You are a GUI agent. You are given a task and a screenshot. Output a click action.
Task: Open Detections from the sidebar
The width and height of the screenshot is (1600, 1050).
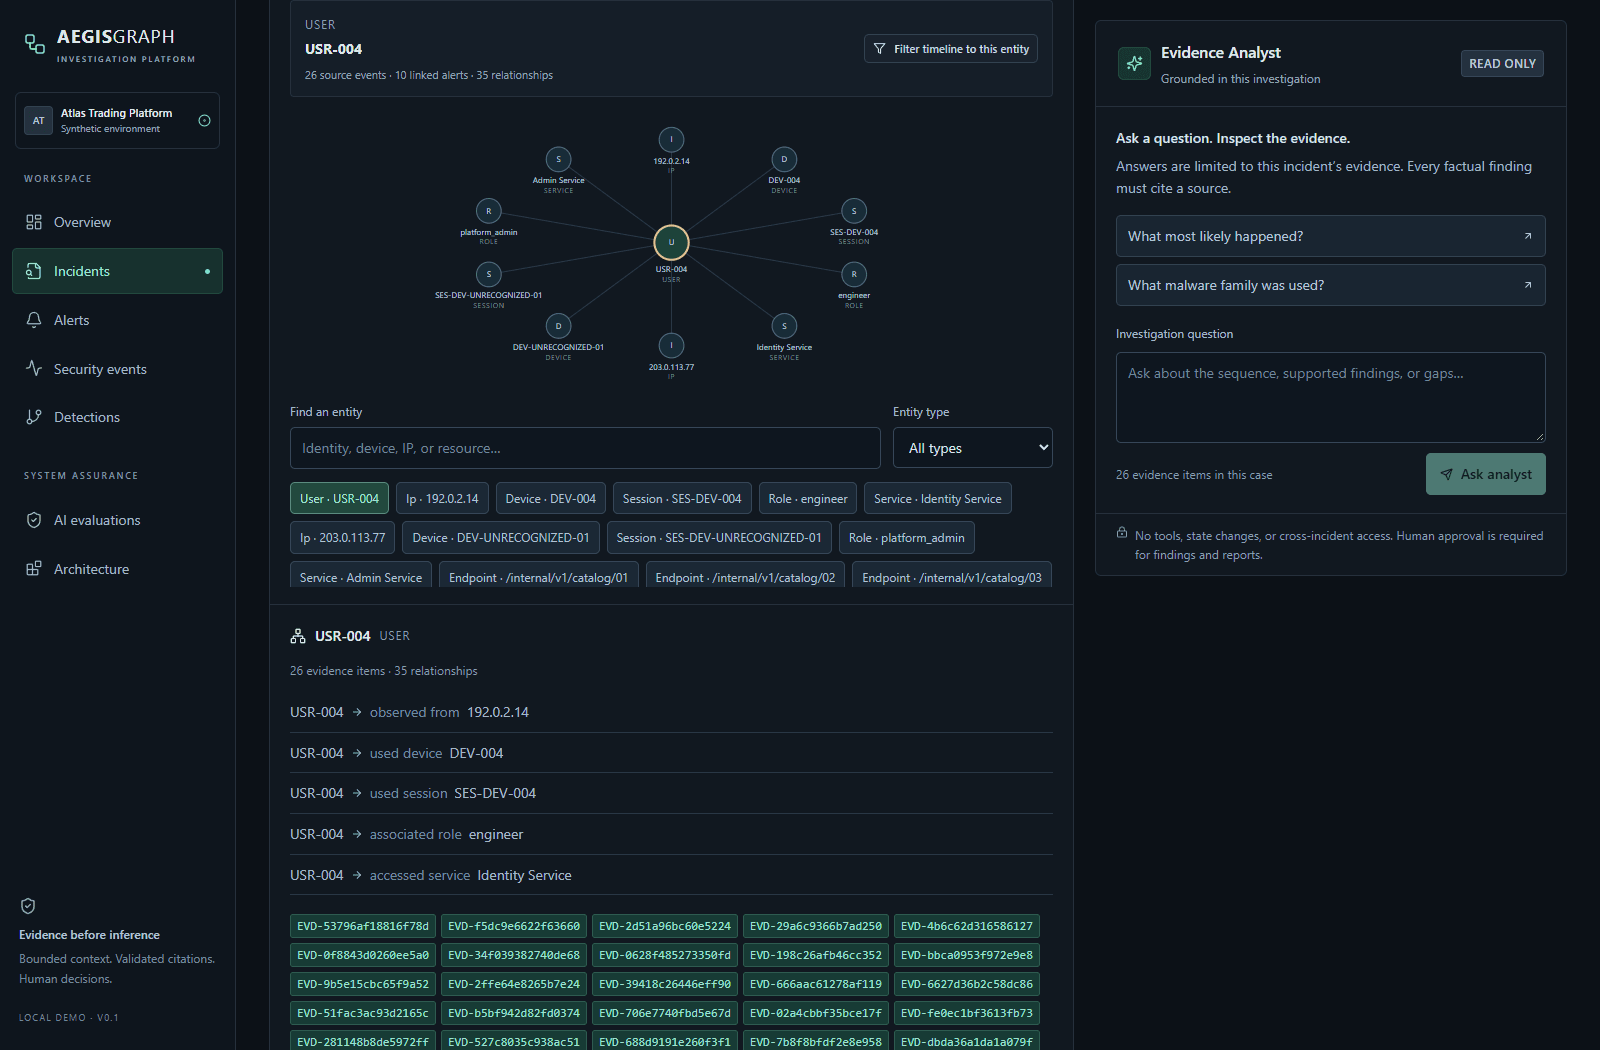point(117,417)
